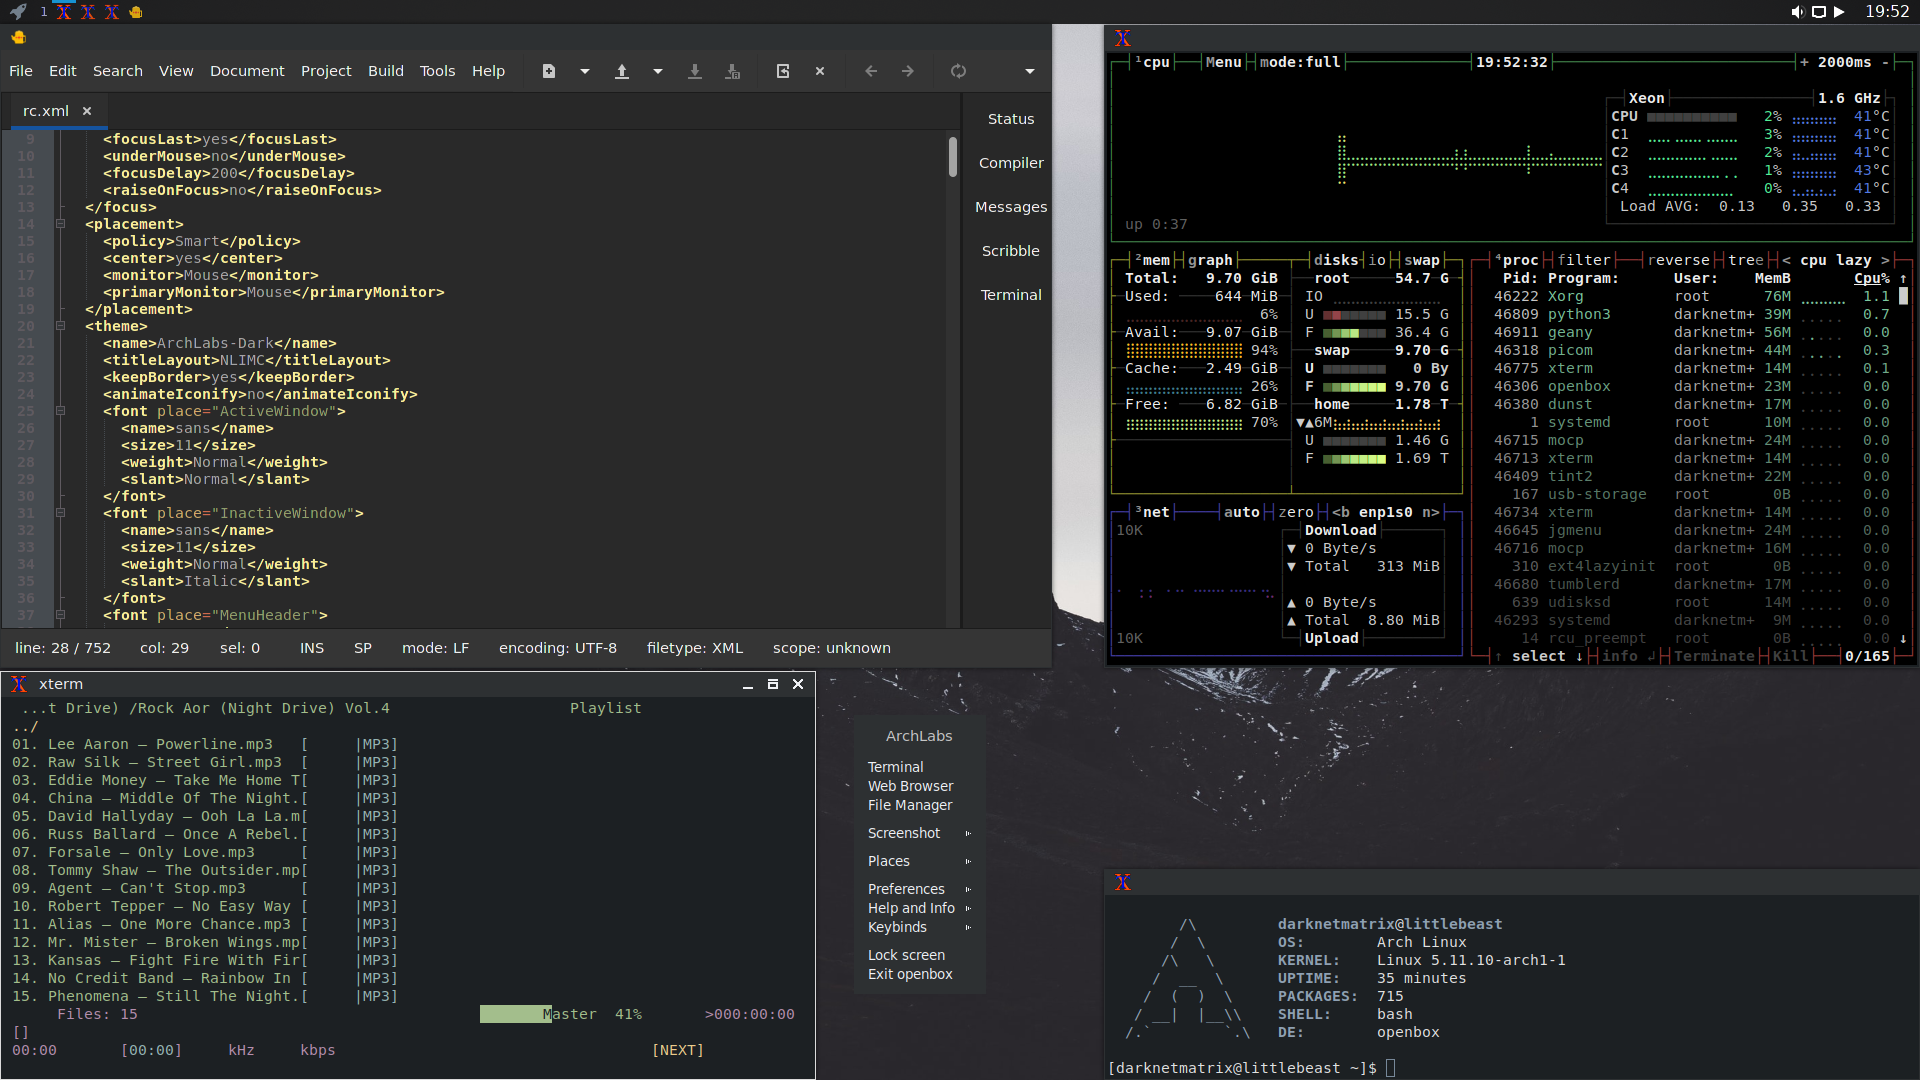The image size is (1920, 1080).
Task: Select the third xterm icon in taskbar
Action: 112,12
